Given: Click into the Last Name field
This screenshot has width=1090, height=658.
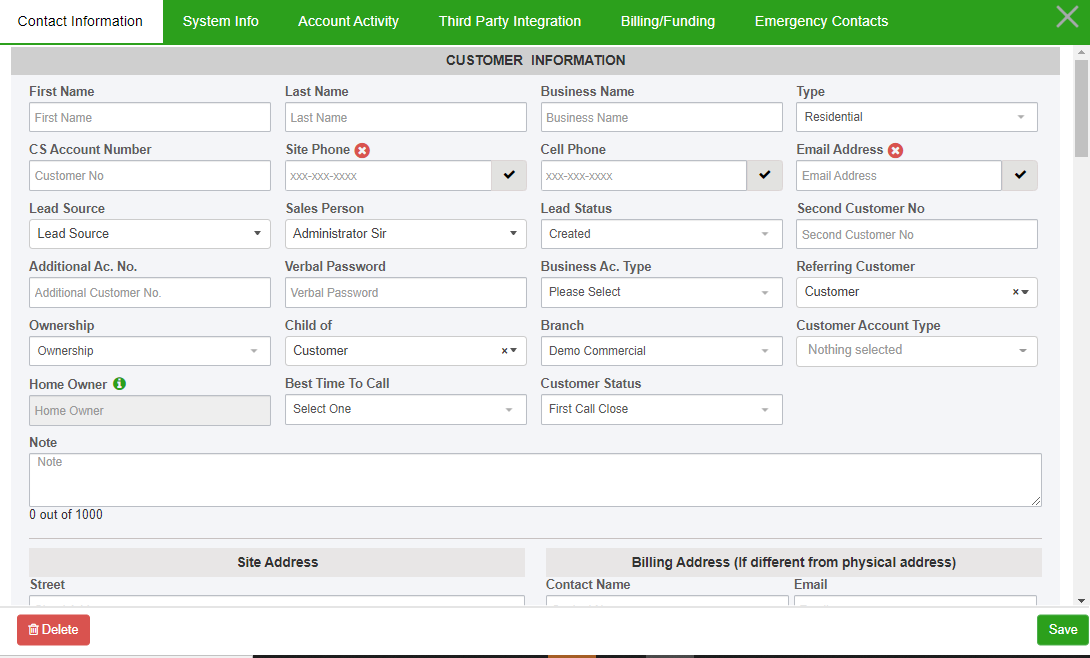Looking at the screenshot, I should click(405, 117).
